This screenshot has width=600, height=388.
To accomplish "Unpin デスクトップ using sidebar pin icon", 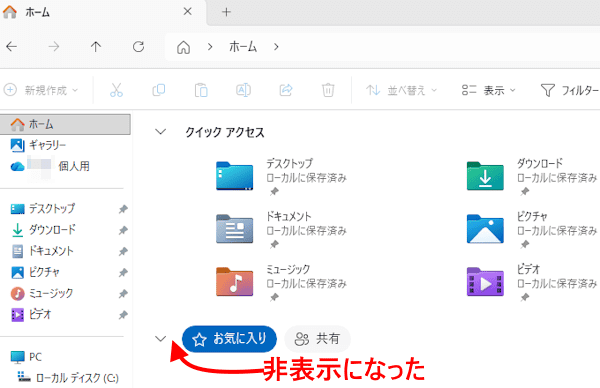I will click(x=123, y=209).
